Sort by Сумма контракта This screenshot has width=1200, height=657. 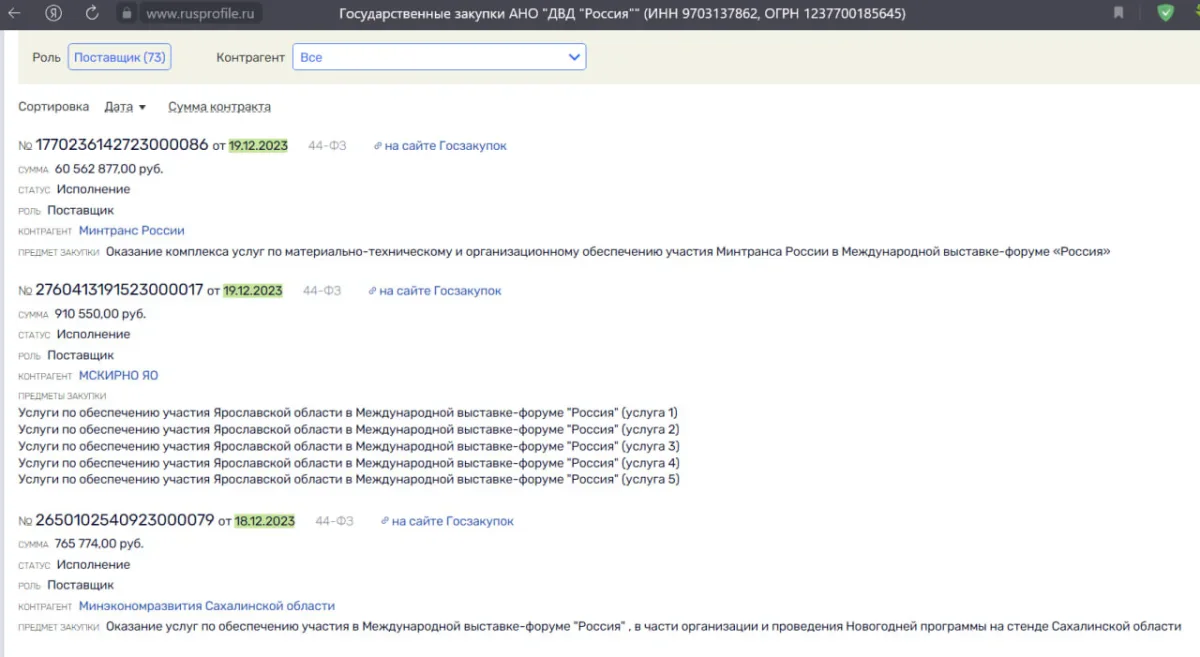click(219, 107)
